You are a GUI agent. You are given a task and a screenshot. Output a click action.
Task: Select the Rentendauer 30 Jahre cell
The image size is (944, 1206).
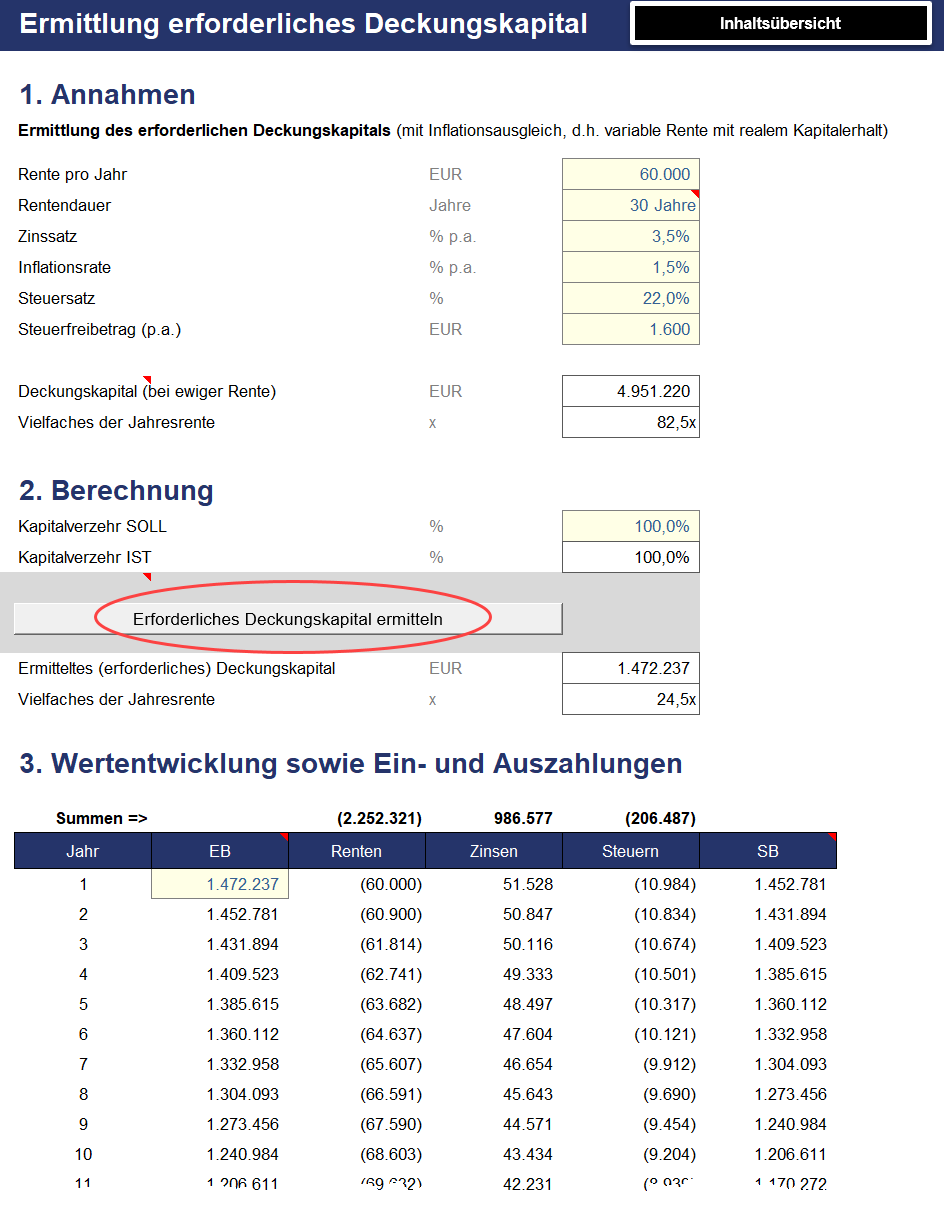click(631, 205)
